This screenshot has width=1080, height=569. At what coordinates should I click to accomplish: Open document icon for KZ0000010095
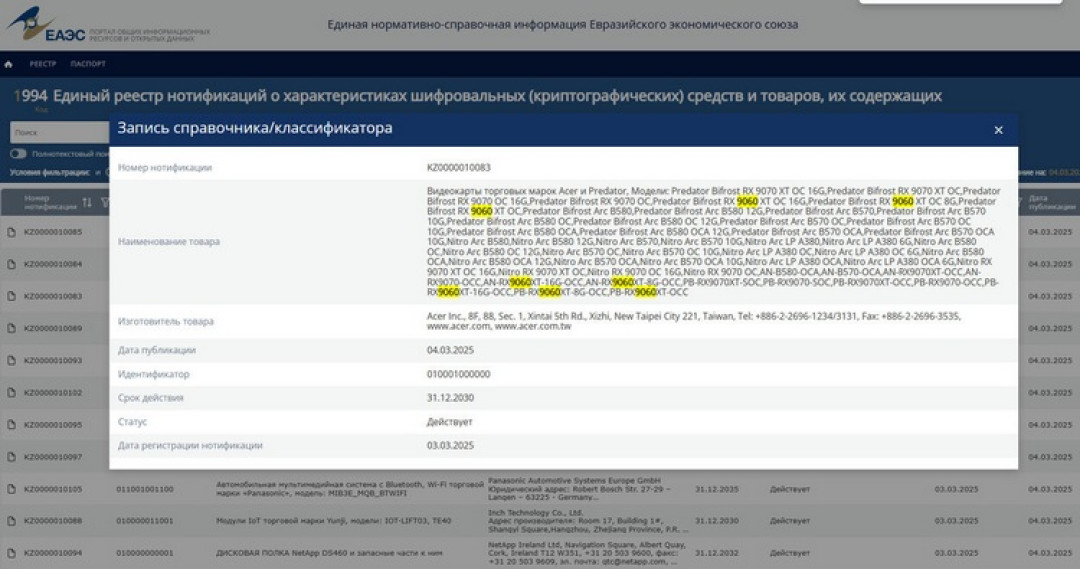point(12,425)
